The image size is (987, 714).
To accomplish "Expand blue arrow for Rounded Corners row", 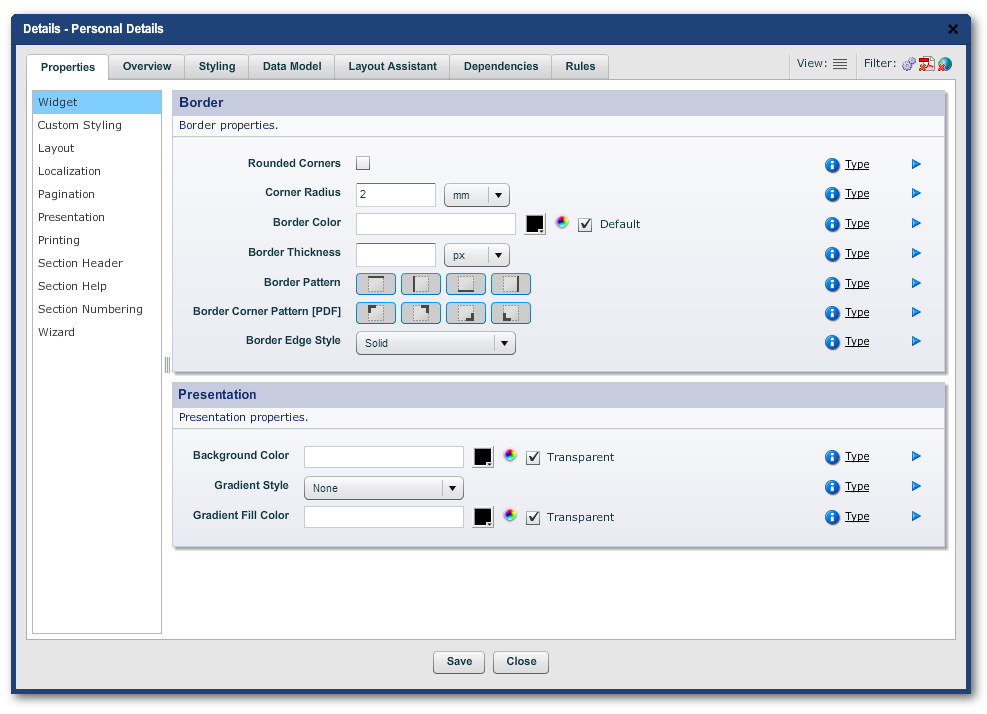I will coord(916,164).
